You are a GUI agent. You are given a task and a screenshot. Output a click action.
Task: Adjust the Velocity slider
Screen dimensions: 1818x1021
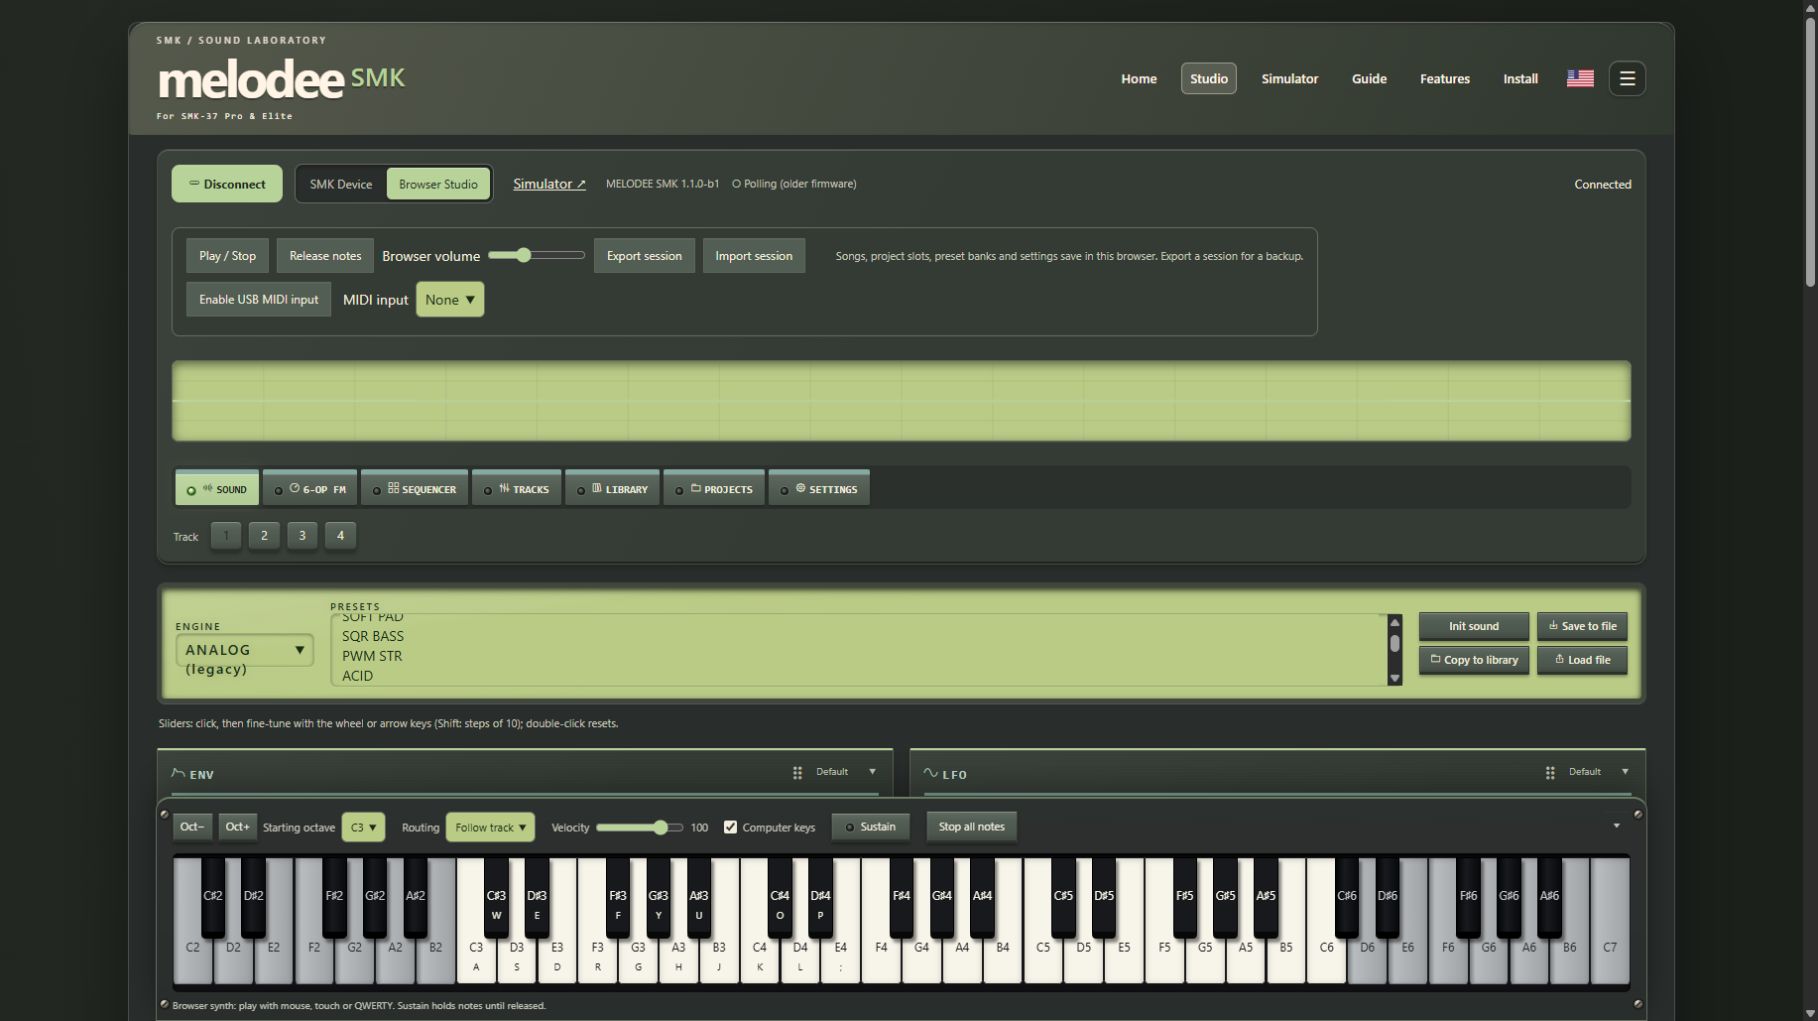click(639, 827)
